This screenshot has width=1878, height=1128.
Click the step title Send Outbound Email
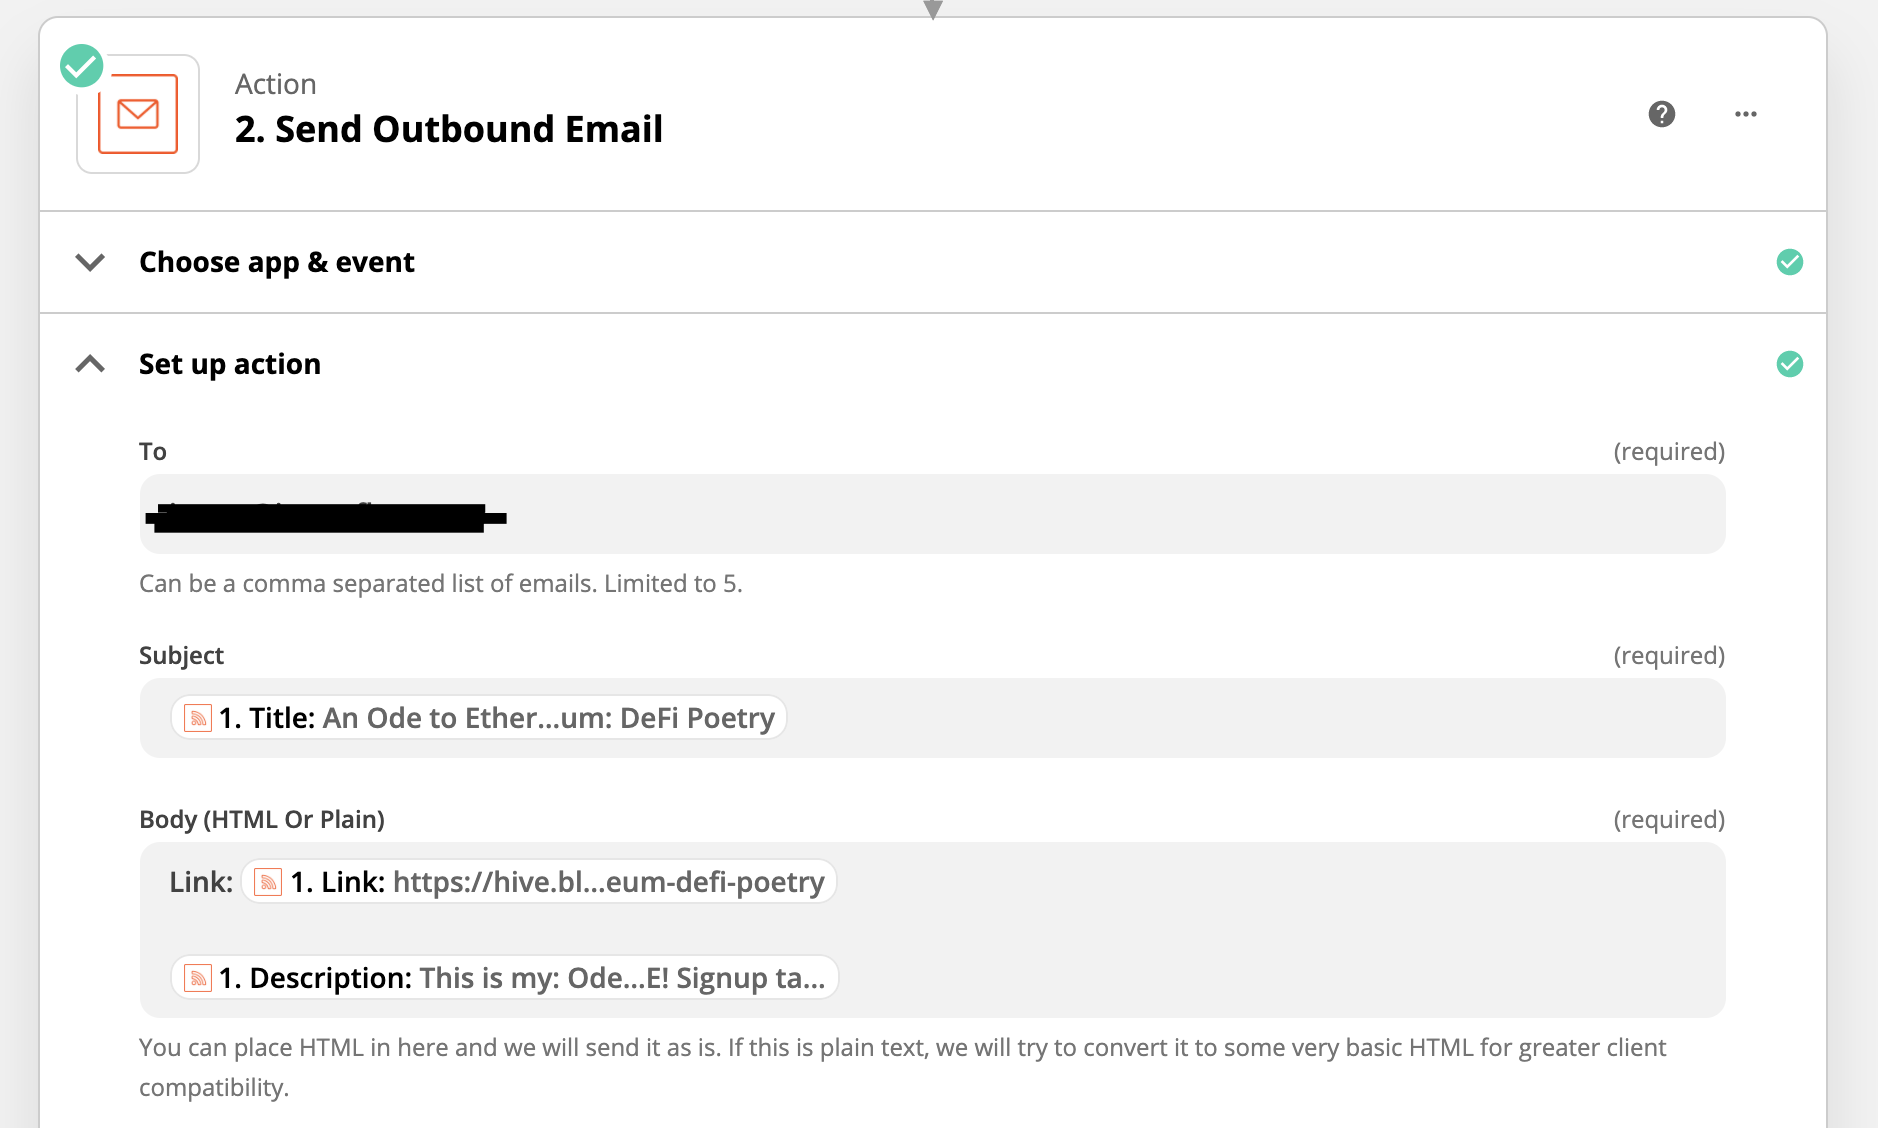point(449,129)
